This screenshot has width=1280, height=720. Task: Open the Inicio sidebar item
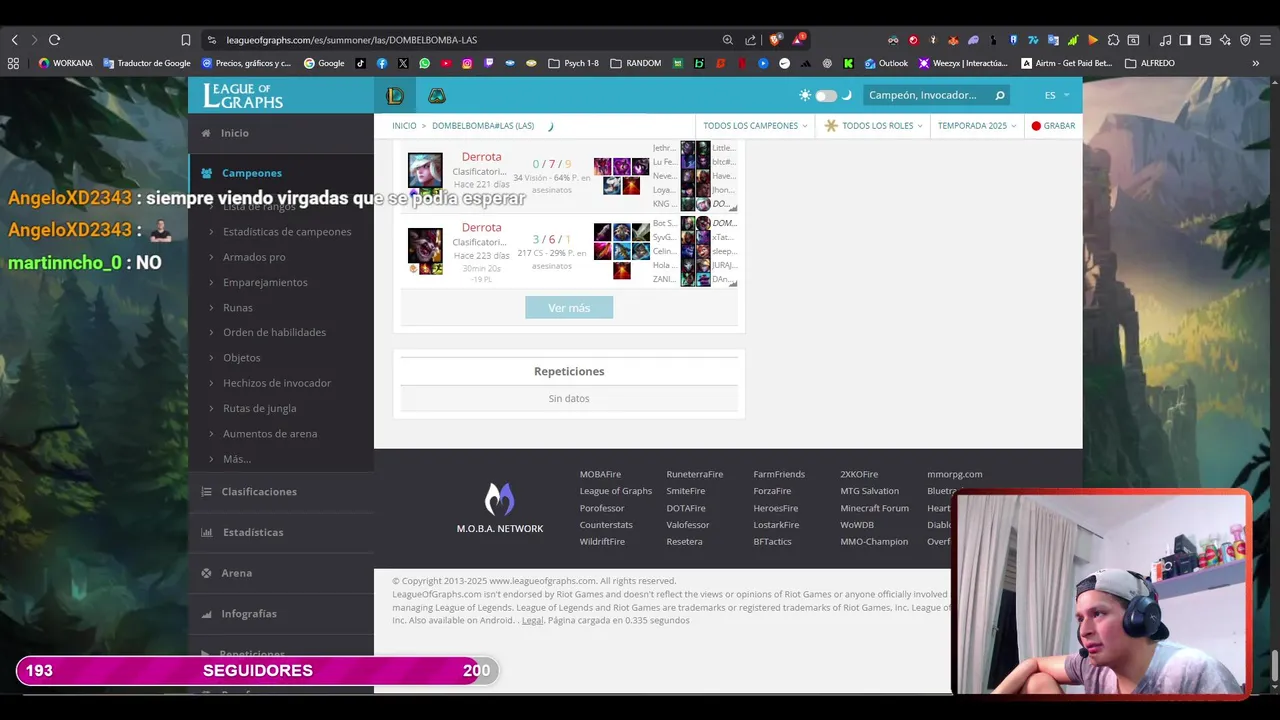click(281, 133)
